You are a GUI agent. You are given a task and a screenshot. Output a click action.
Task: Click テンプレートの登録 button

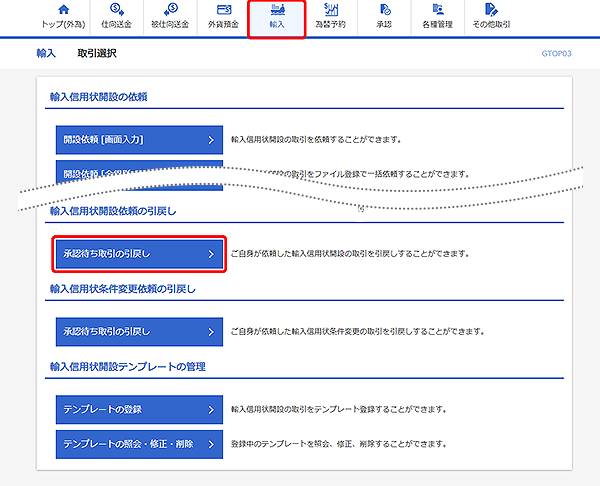pyautogui.click(x=139, y=409)
